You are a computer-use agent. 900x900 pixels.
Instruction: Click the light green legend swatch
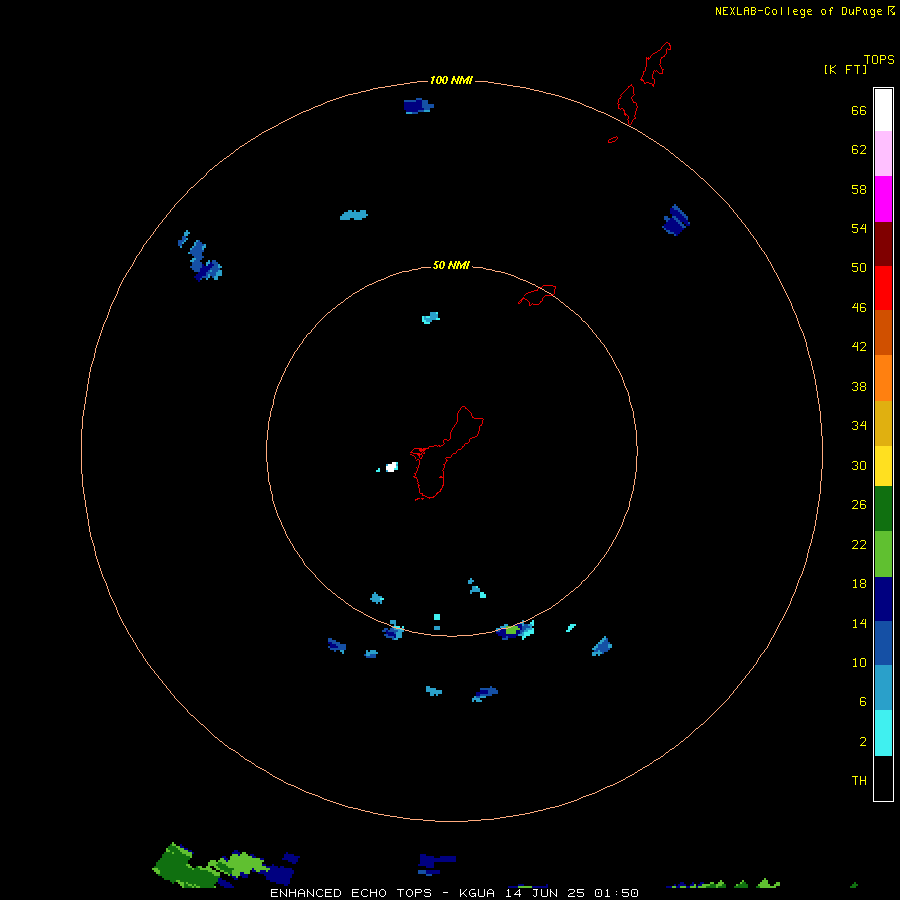click(x=883, y=554)
